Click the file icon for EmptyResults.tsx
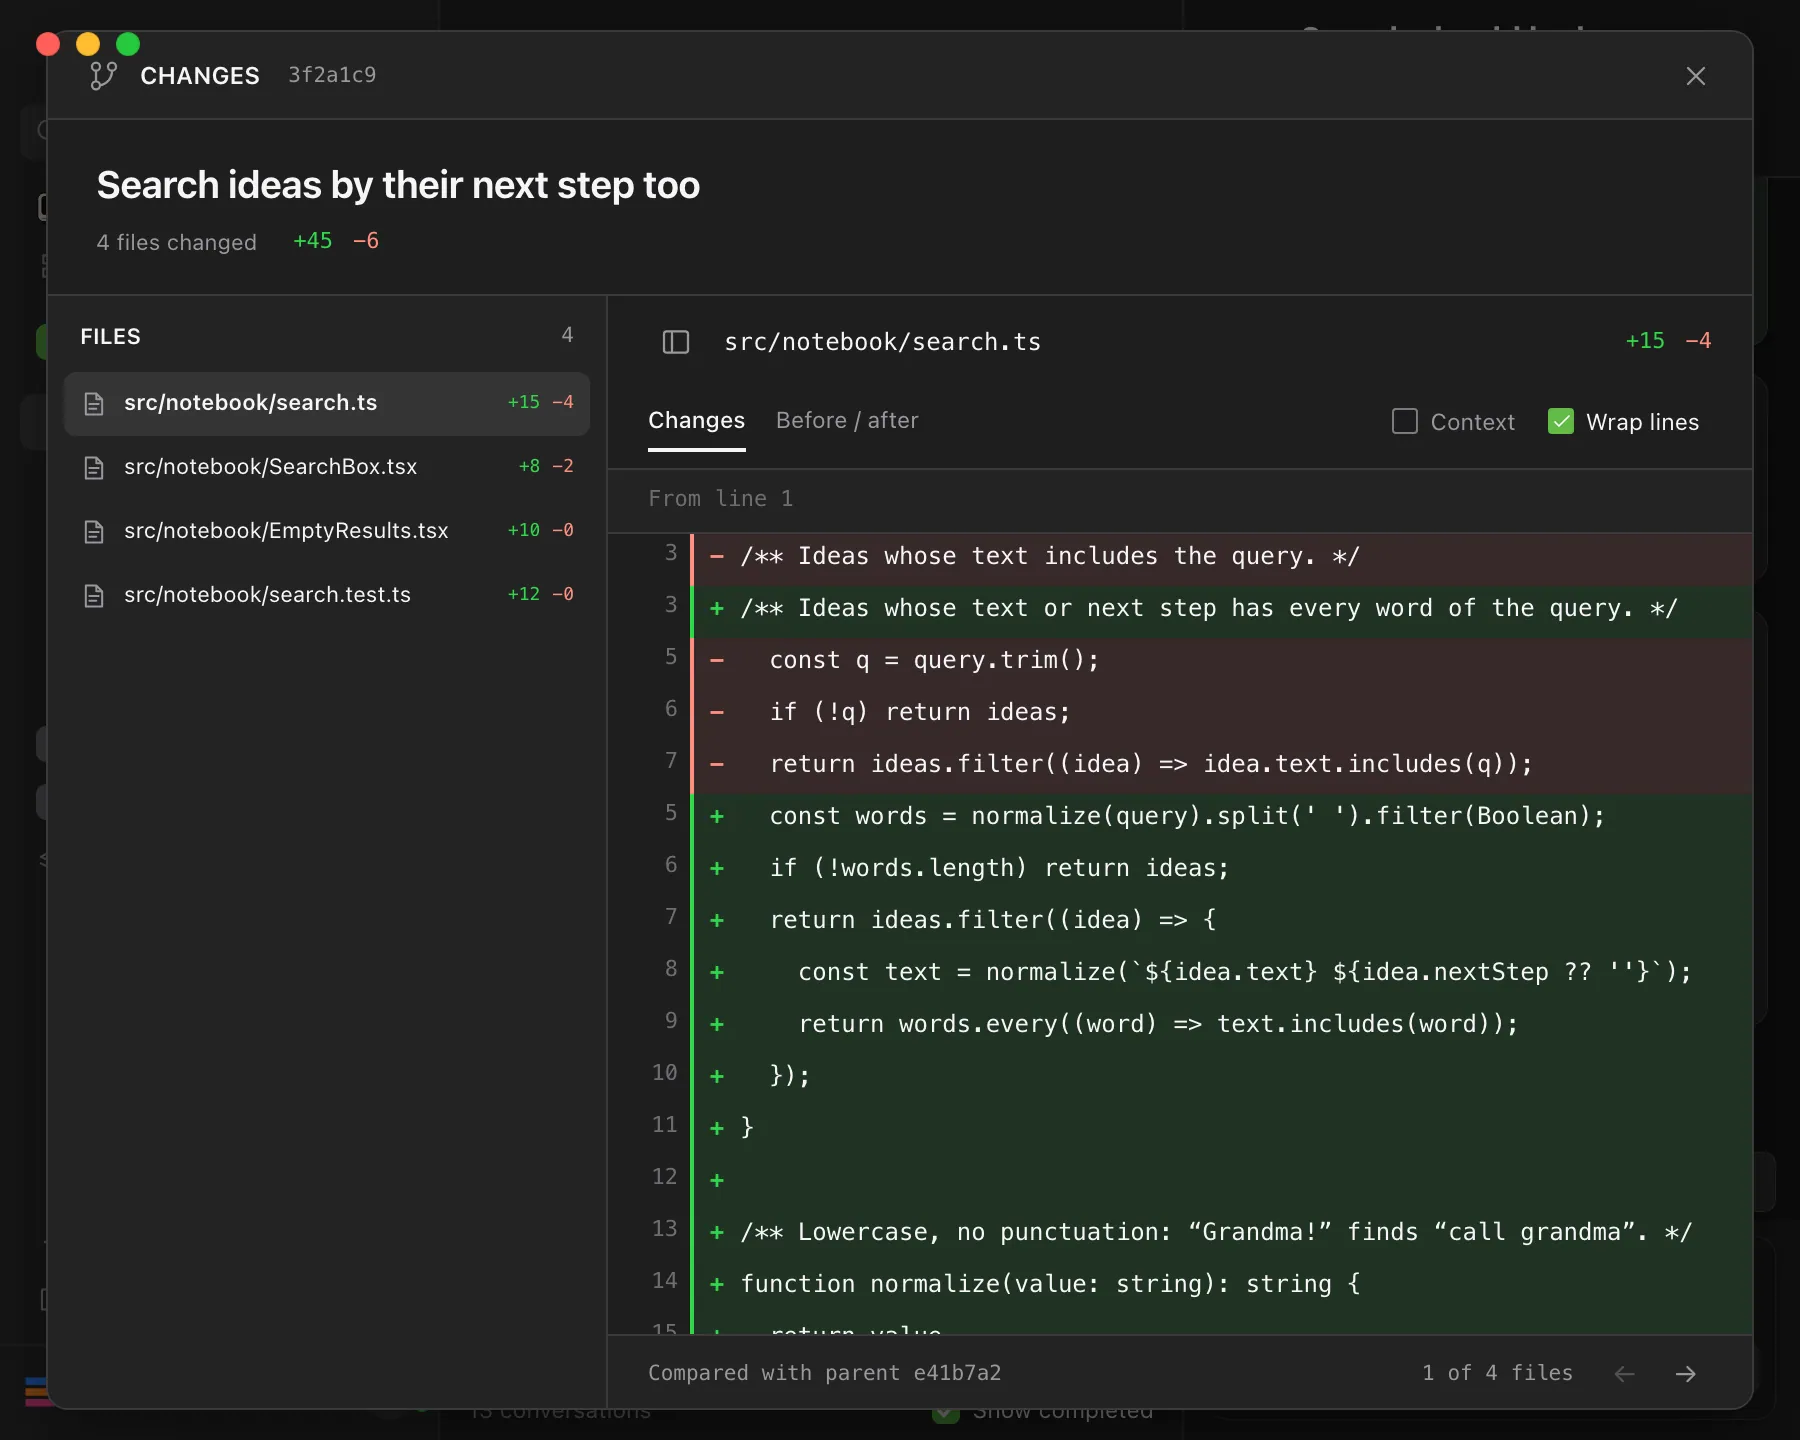Image resolution: width=1800 pixels, height=1440 pixels. tap(94, 531)
